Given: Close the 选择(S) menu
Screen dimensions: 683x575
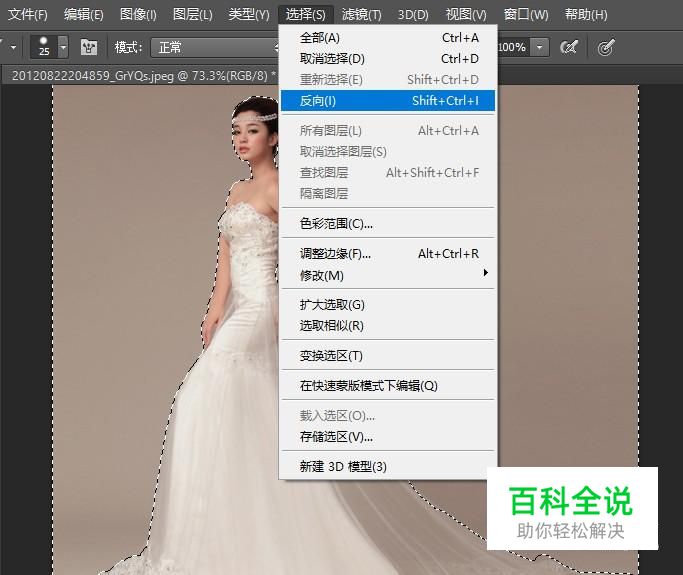Looking at the screenshot, I should 305,14.
